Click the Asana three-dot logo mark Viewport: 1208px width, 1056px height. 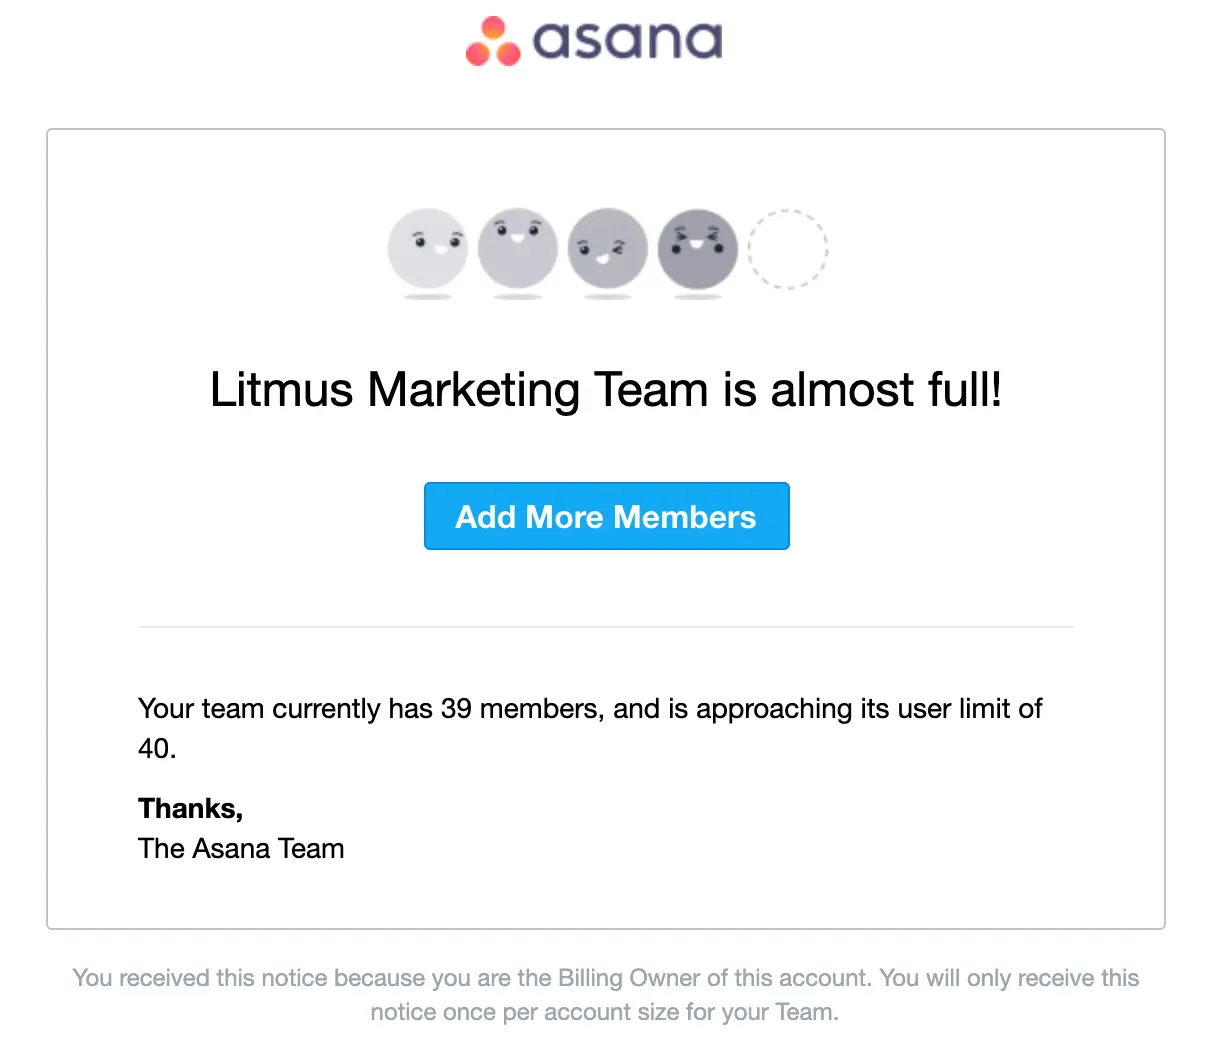click(491, 41)
